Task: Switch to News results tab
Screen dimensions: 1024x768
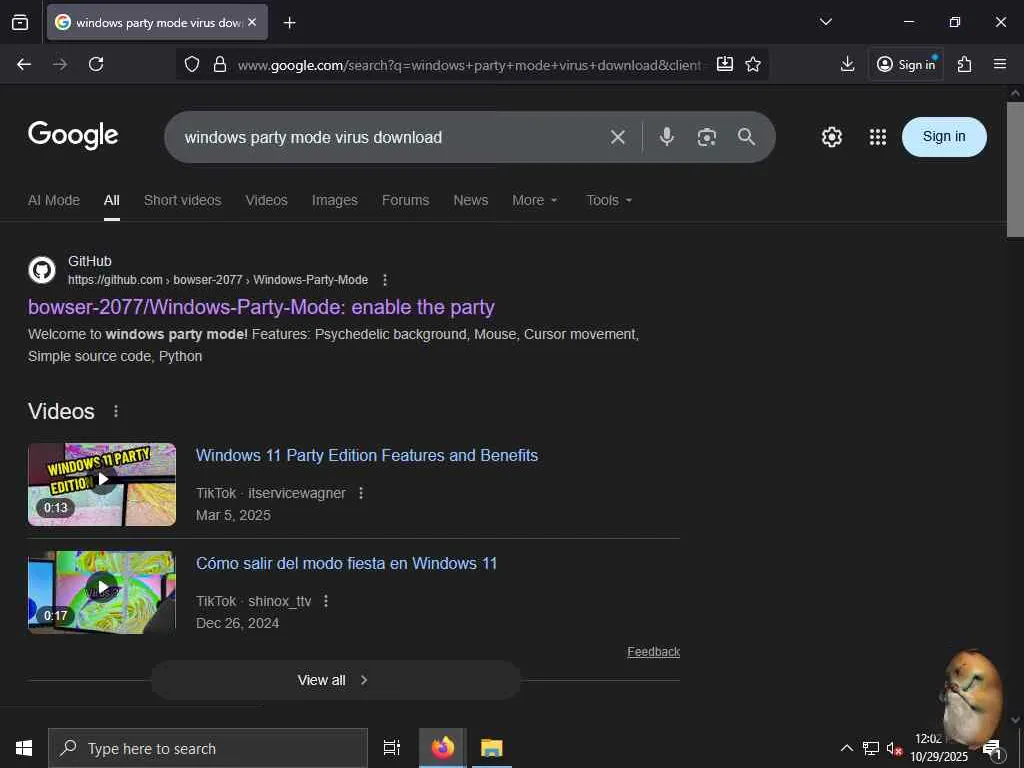Action: click(x=471, y=200)
